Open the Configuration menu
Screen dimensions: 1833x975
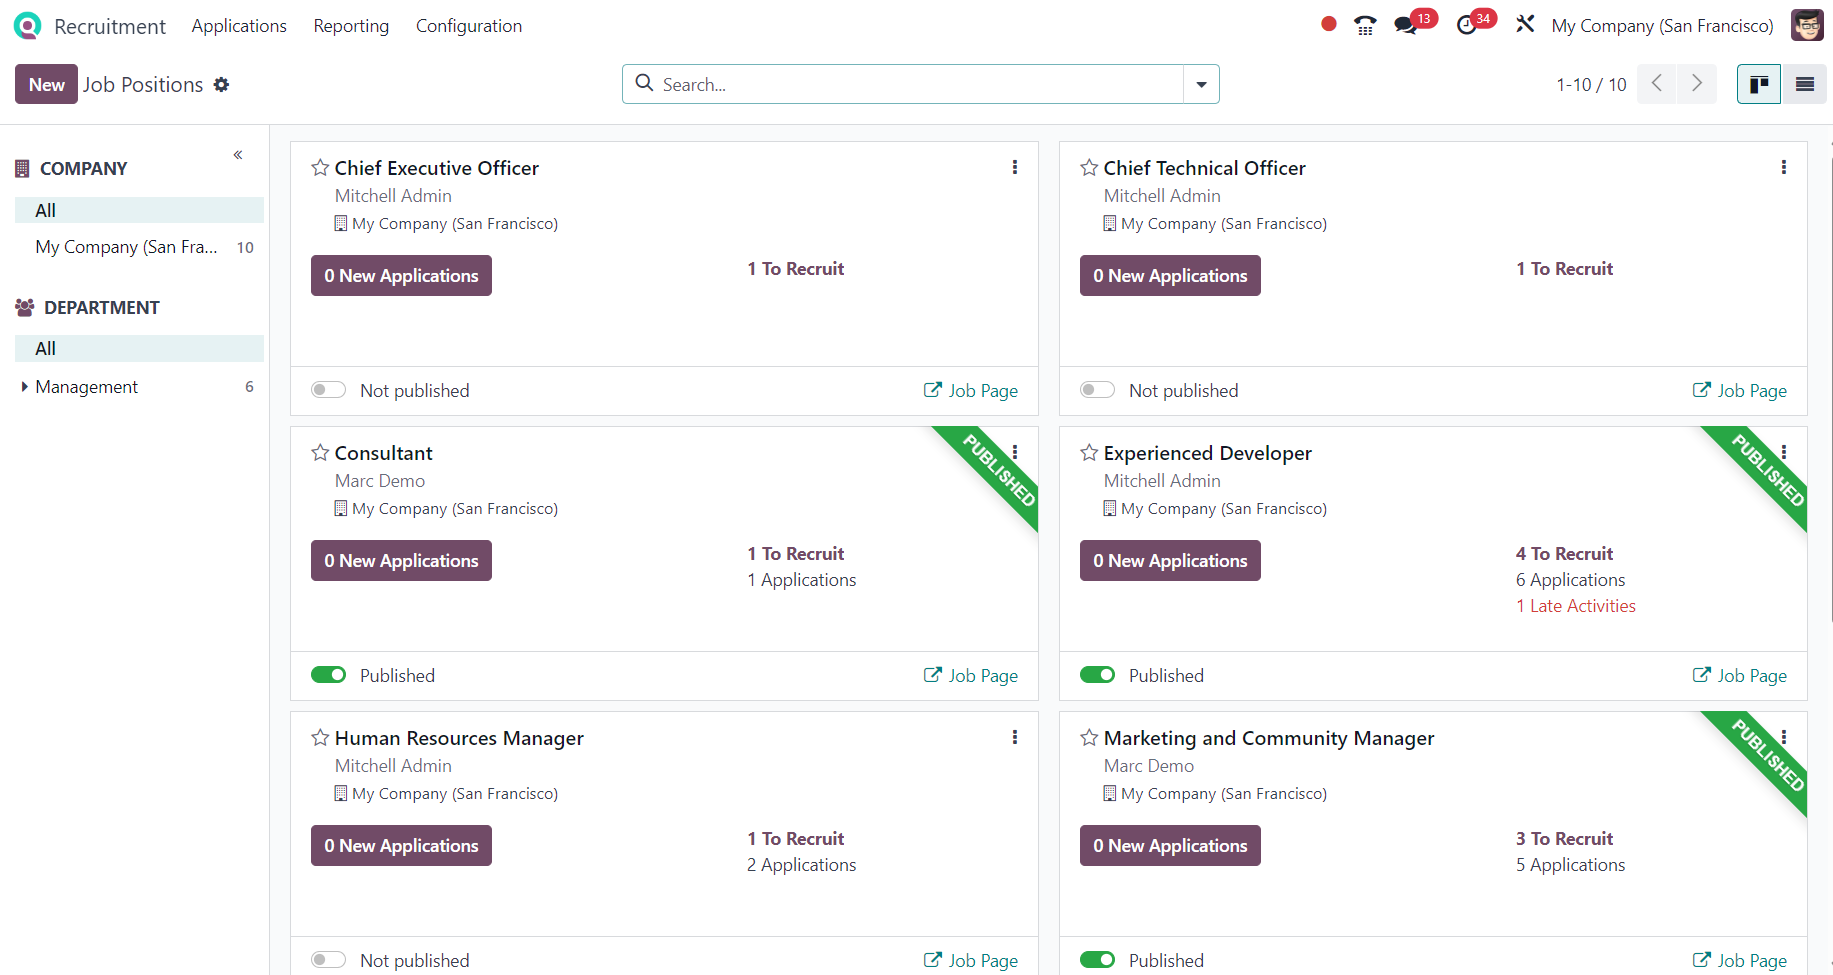point(469,26)
